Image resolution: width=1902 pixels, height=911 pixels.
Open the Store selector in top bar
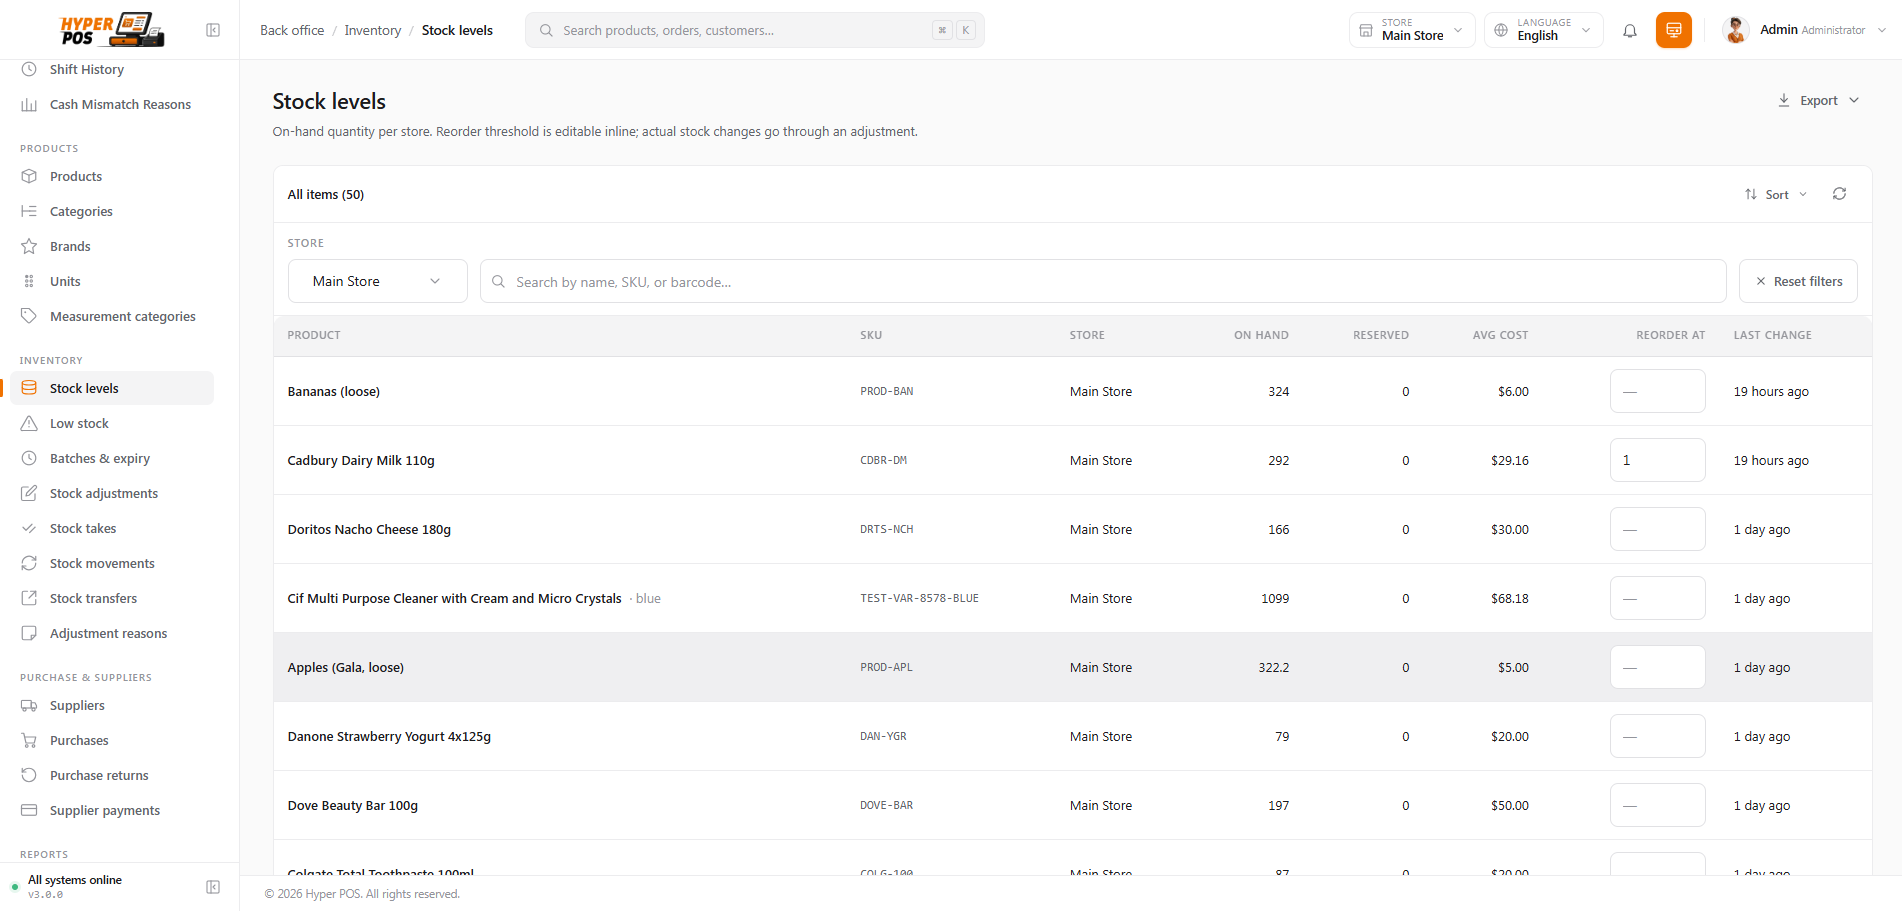1411,30
